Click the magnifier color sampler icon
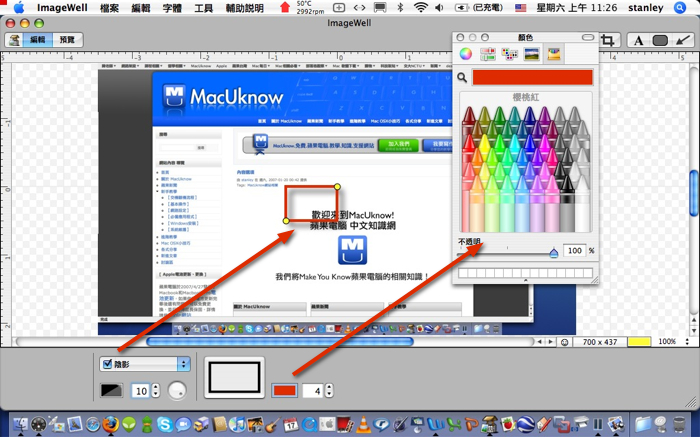Screen dimensions: 700x437 [462, 78]
